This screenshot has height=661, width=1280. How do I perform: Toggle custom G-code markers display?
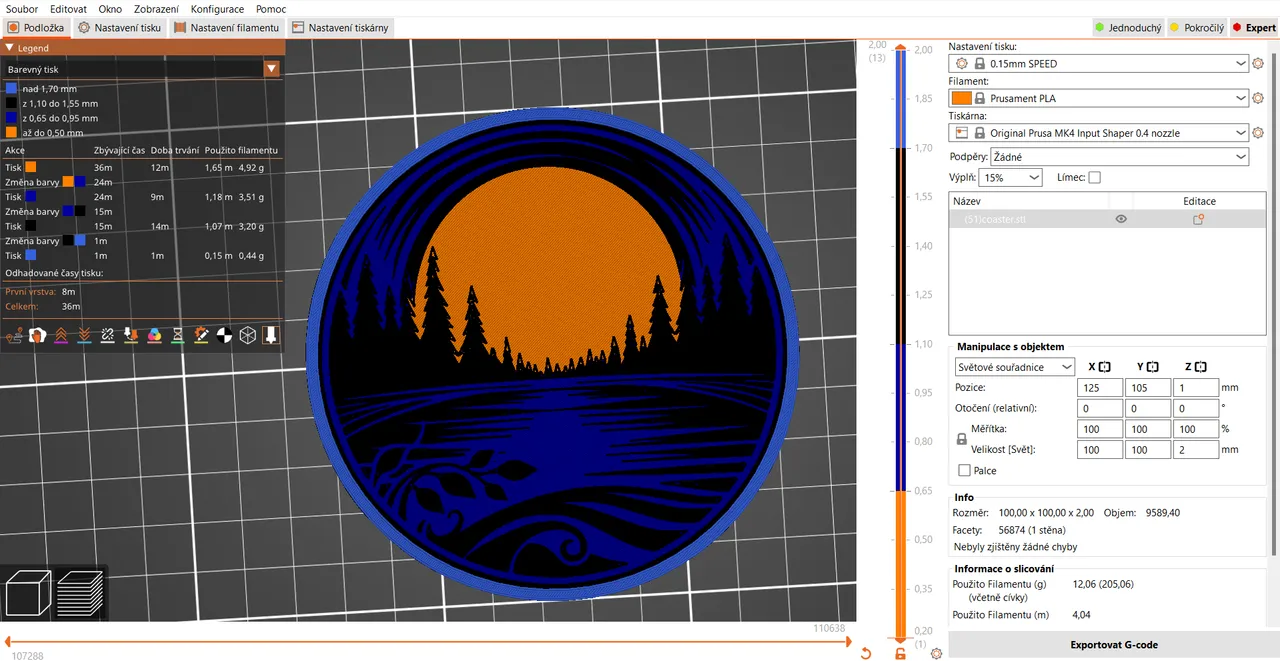[201, 335]
